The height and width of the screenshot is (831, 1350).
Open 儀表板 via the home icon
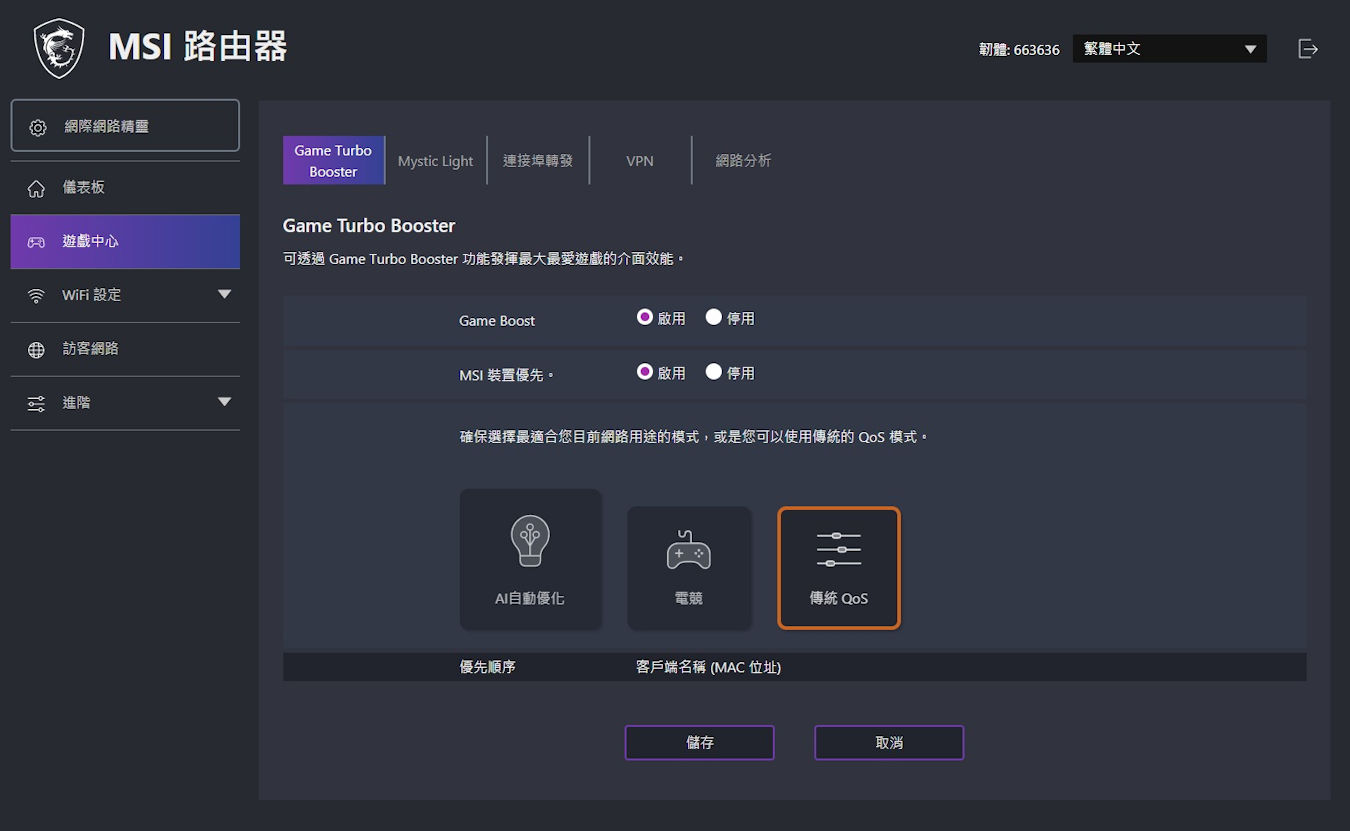coord(36,188)
